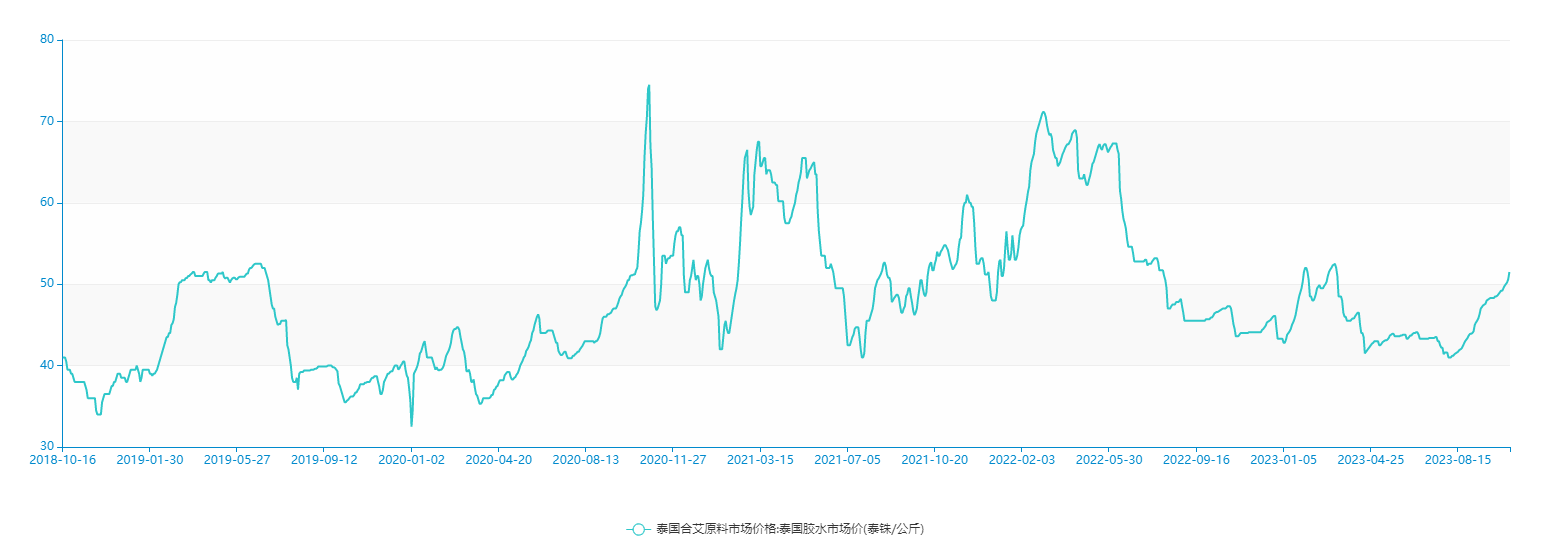Image resolution: width=1550 pixels, height=547 pixels.
Task: Select the 2020-01-02 x-axis date label
Action: (x=410, y=460)
